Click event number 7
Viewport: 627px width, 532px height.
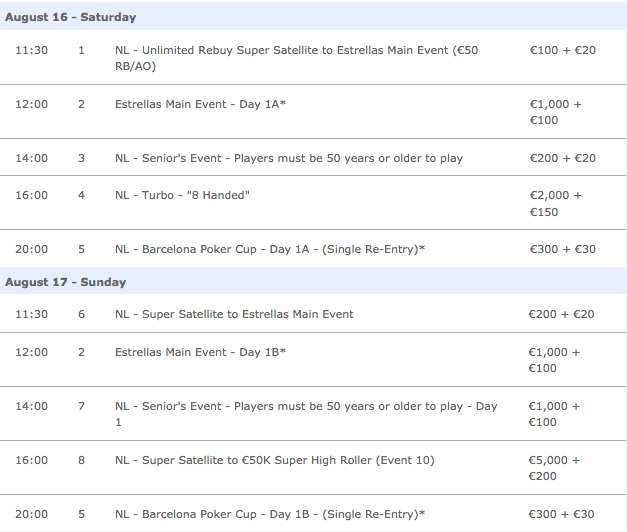[82, 406]
